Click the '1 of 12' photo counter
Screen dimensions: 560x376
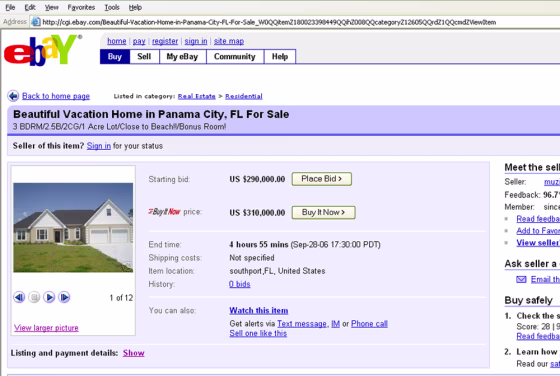[x=121, y=298]
